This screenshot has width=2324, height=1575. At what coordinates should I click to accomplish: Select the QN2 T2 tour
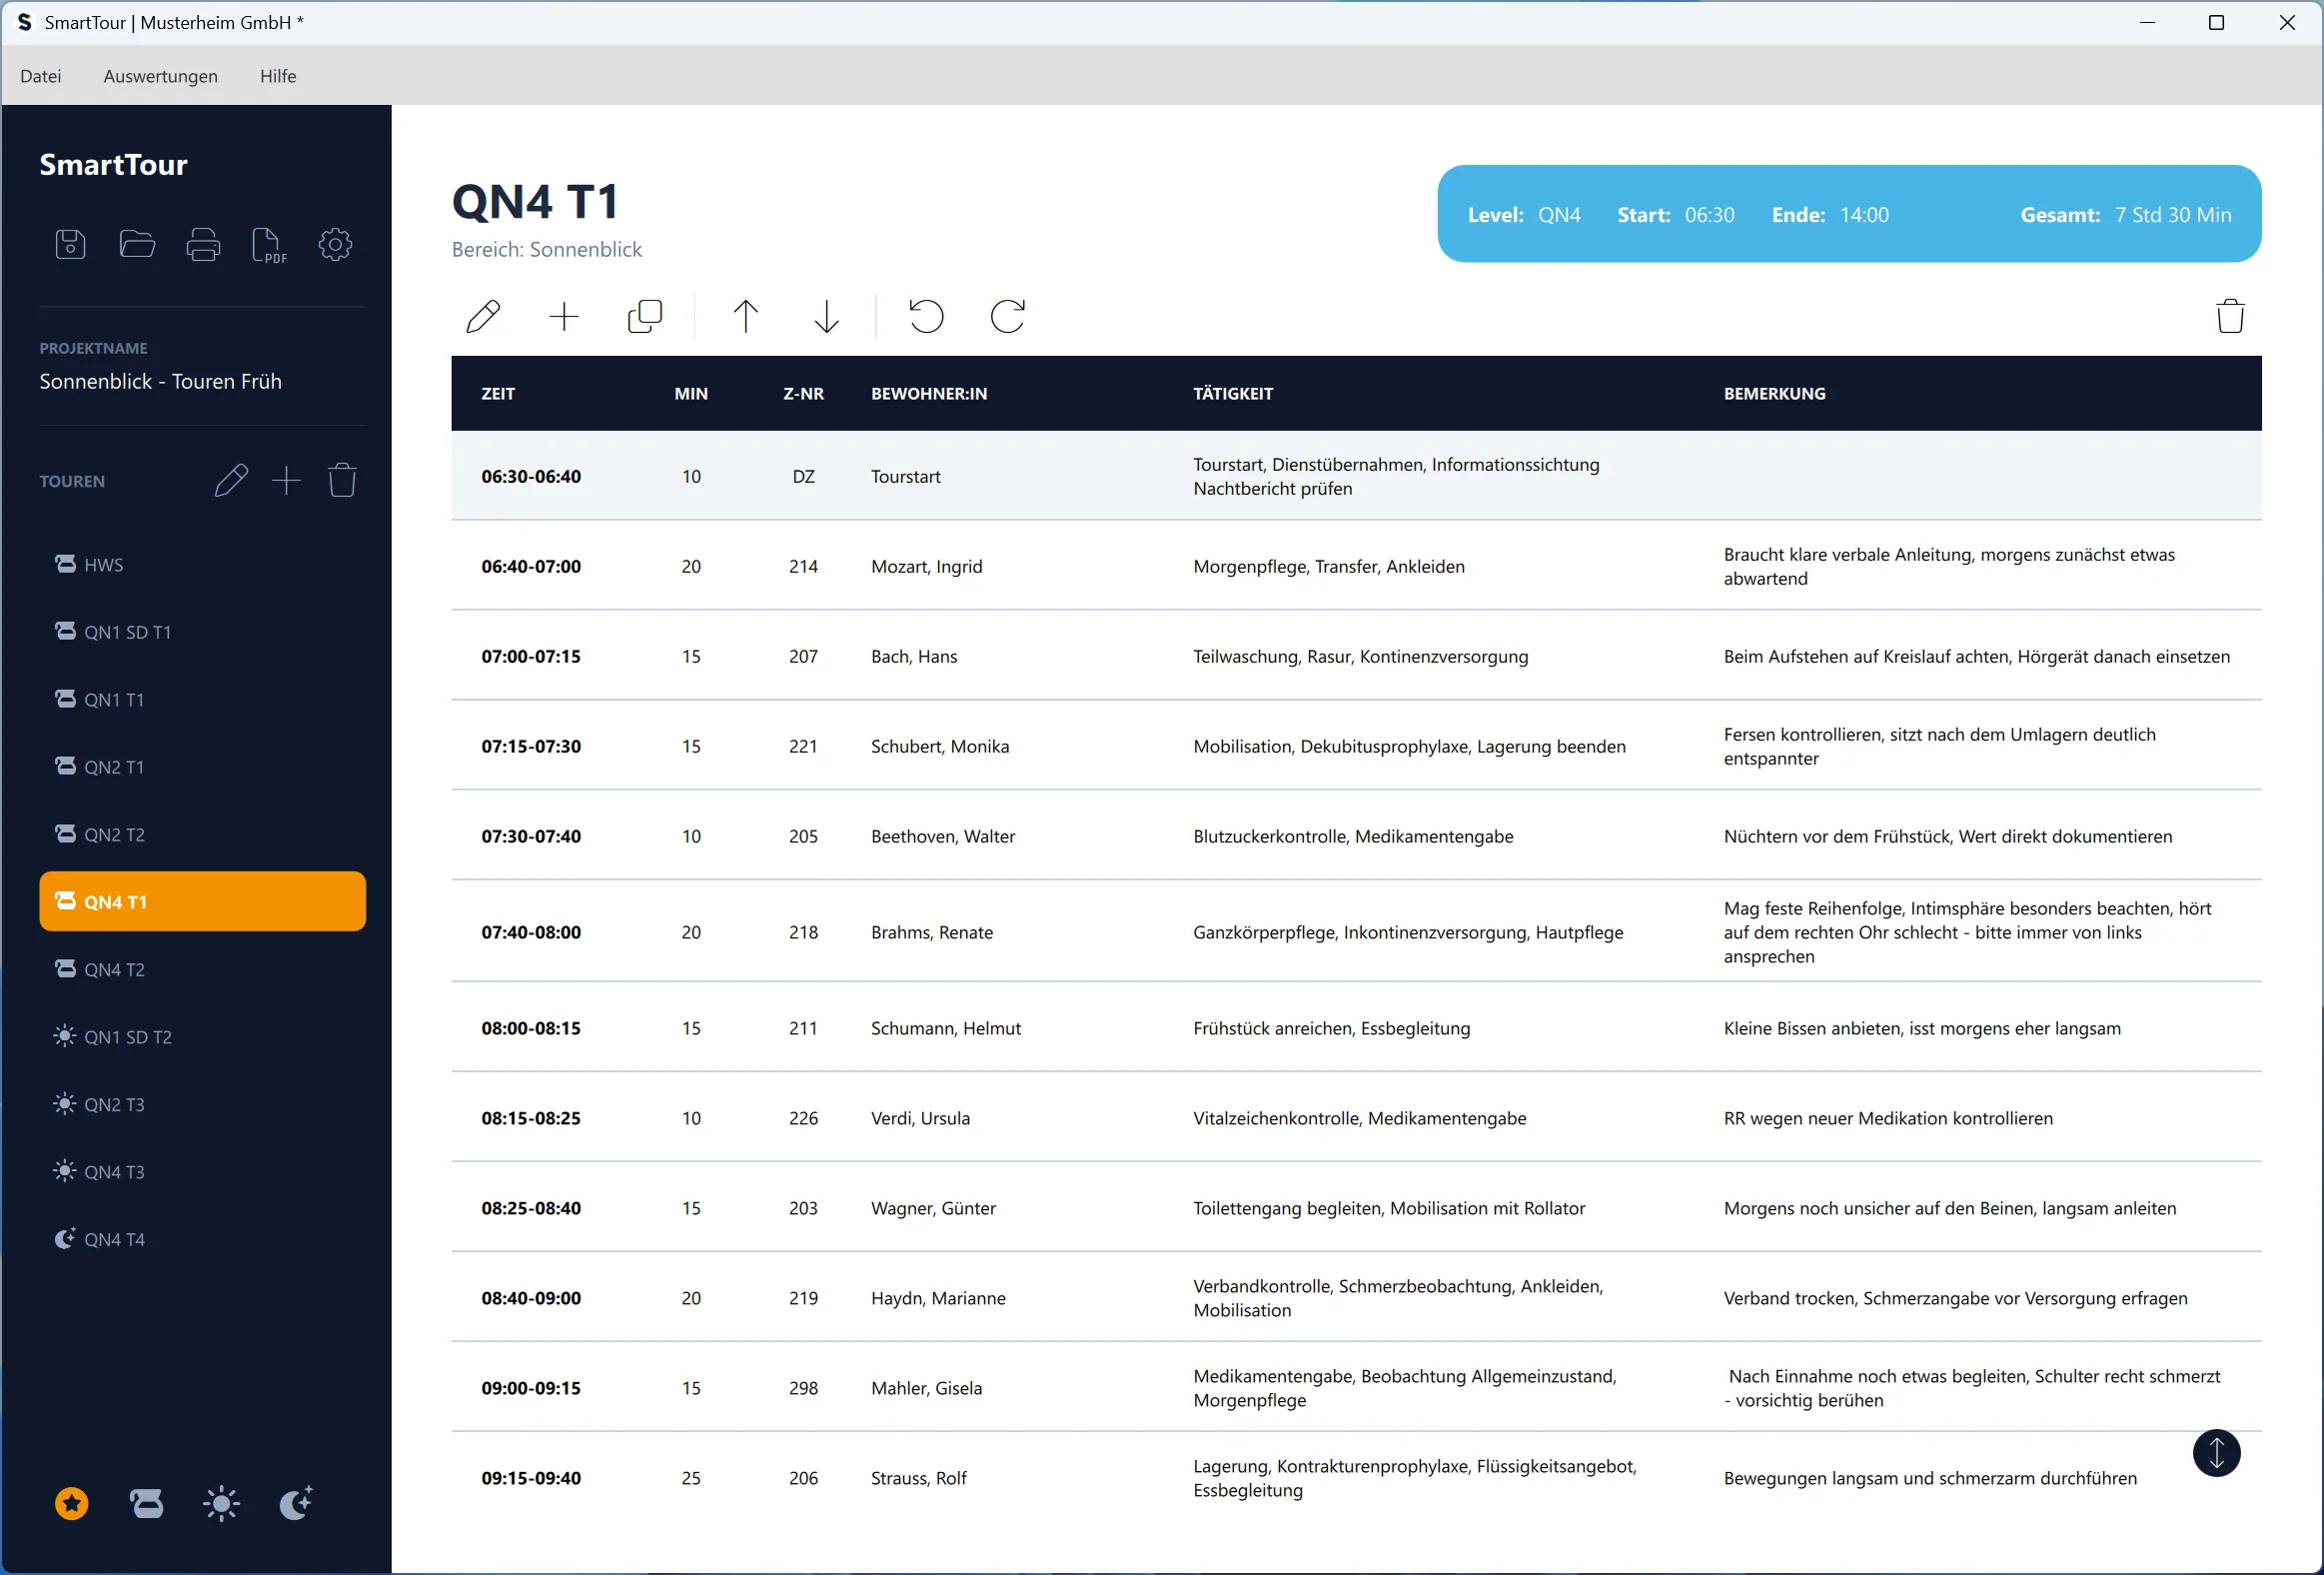(114, 834)
